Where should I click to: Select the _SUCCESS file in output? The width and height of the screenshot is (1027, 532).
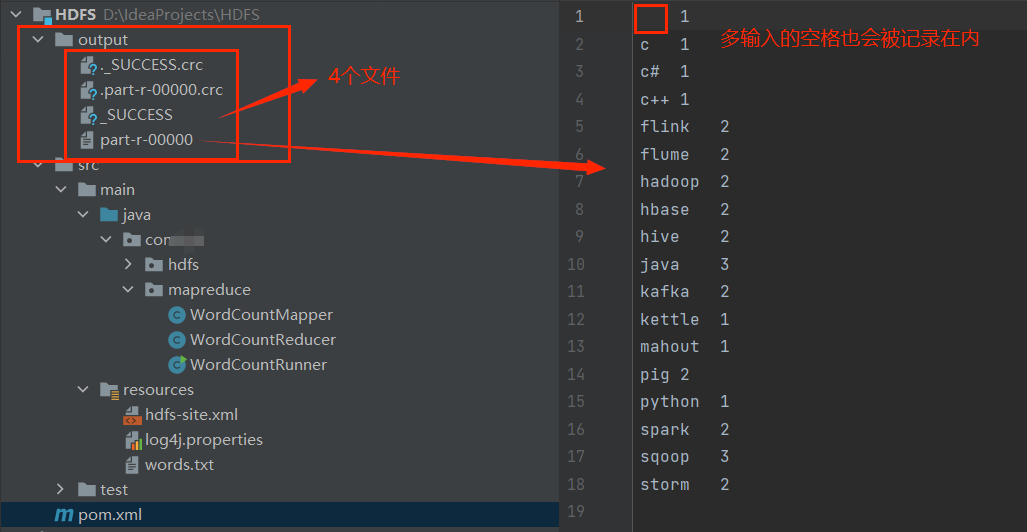pyautogui.click(x=136, y=115)
